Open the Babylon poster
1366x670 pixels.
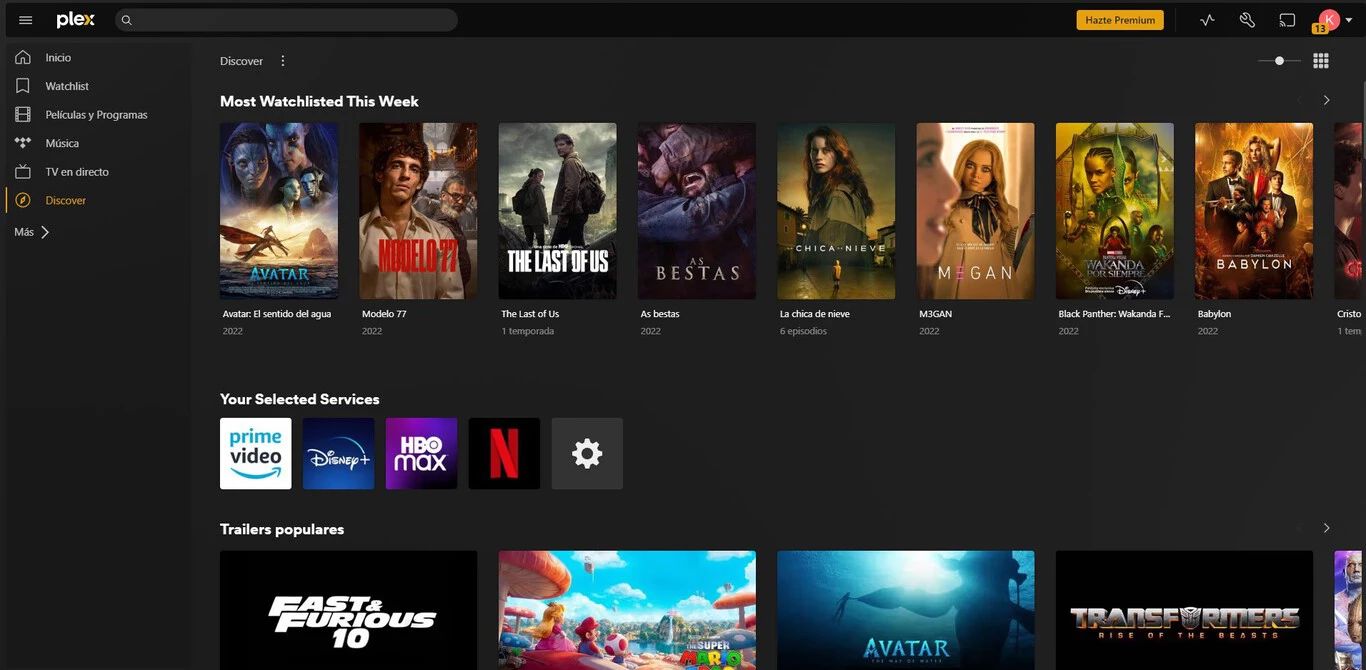coord(1254,211)
